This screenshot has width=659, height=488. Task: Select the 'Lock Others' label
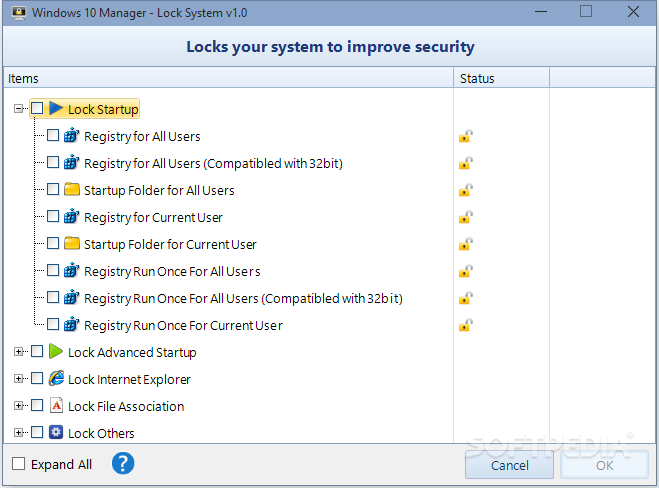(101, 433)
